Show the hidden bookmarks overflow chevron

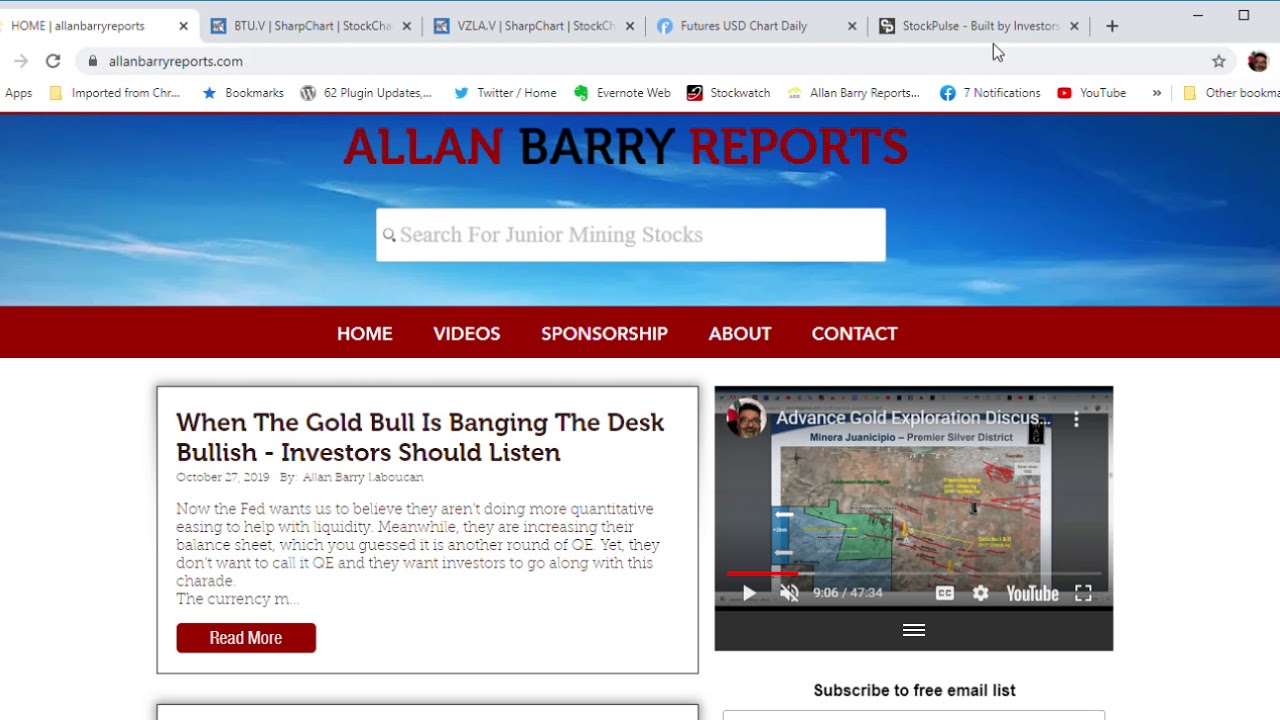click(x=1156, y=93)
